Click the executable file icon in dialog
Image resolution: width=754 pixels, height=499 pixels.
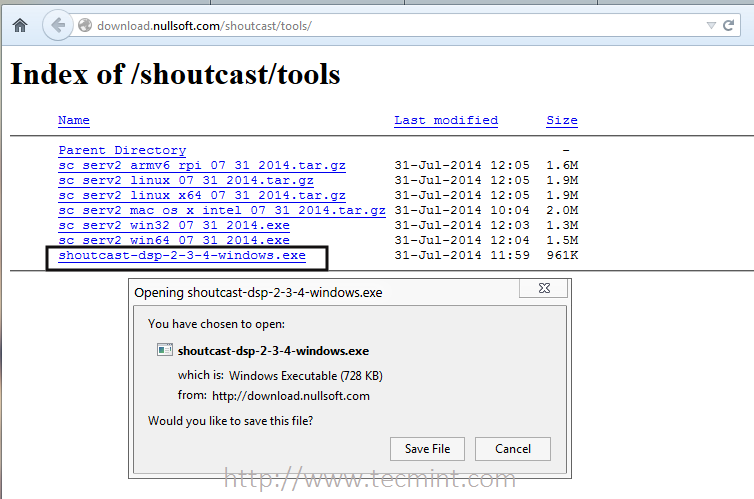pos(164,349)
